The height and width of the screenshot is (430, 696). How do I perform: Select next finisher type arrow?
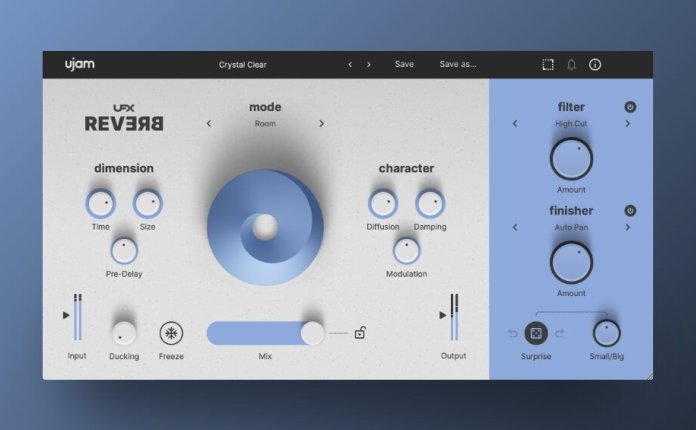[628, 227]
